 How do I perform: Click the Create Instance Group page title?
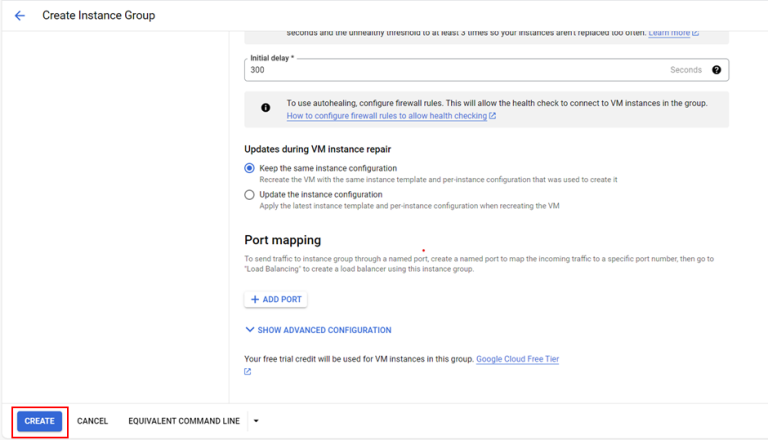(98, 16)
